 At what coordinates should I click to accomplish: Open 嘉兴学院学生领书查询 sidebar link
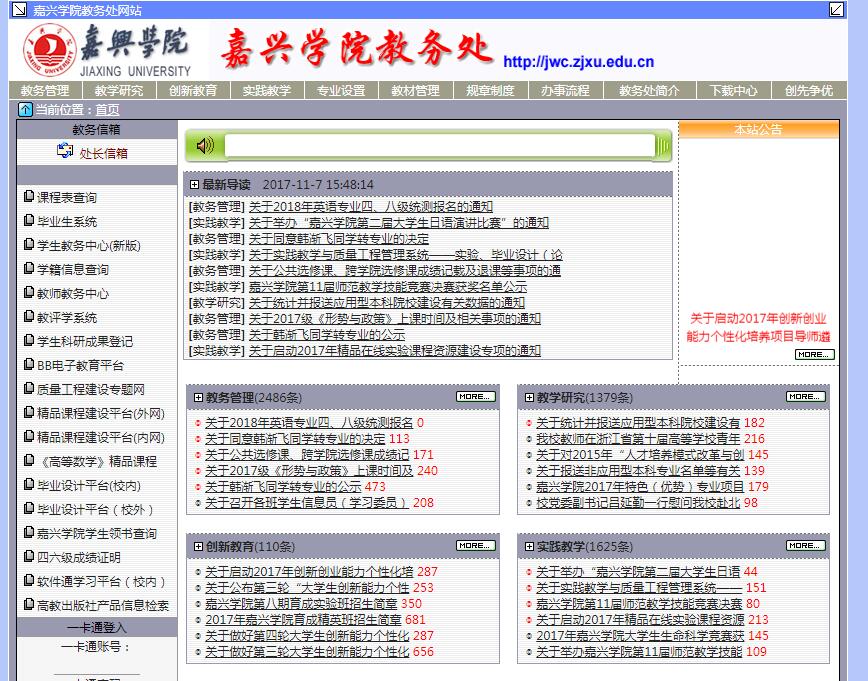click(x=97, y=533)
